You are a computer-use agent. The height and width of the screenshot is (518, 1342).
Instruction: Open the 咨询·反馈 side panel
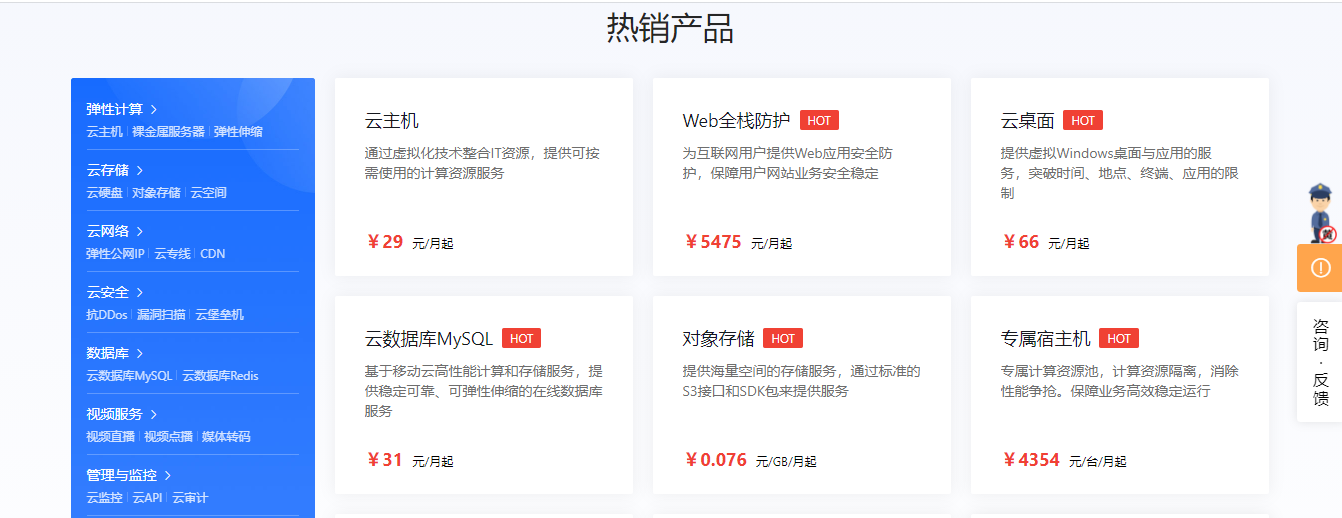[x=1320, y=362]
